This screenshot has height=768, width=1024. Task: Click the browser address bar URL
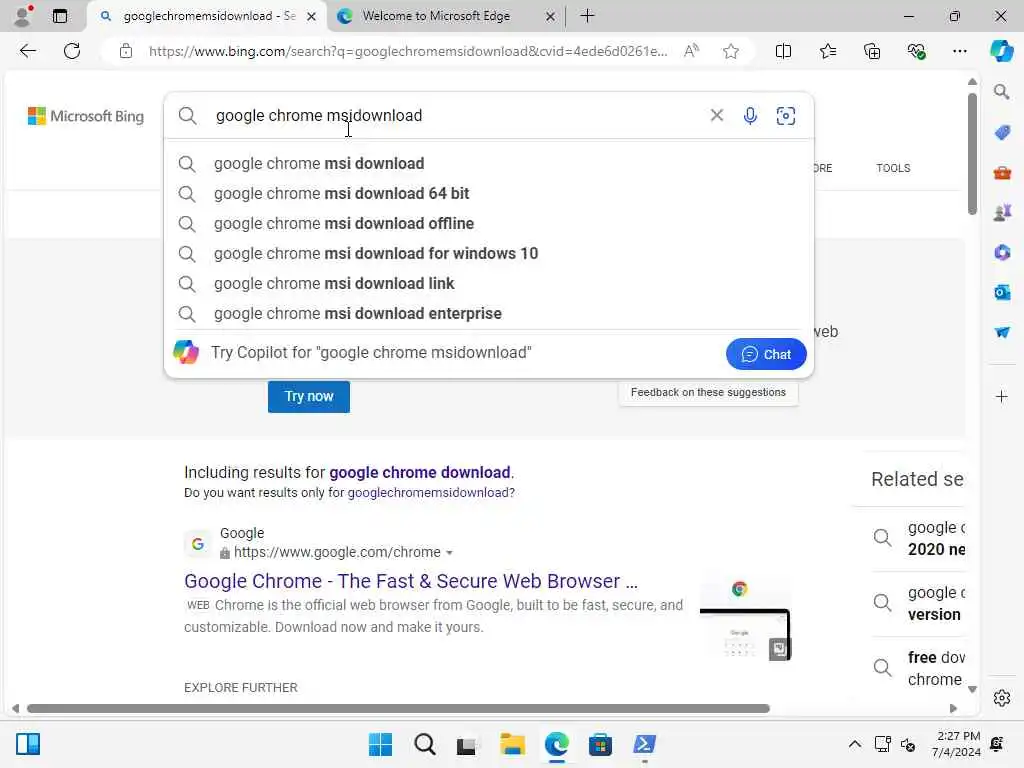coord(408,51)
